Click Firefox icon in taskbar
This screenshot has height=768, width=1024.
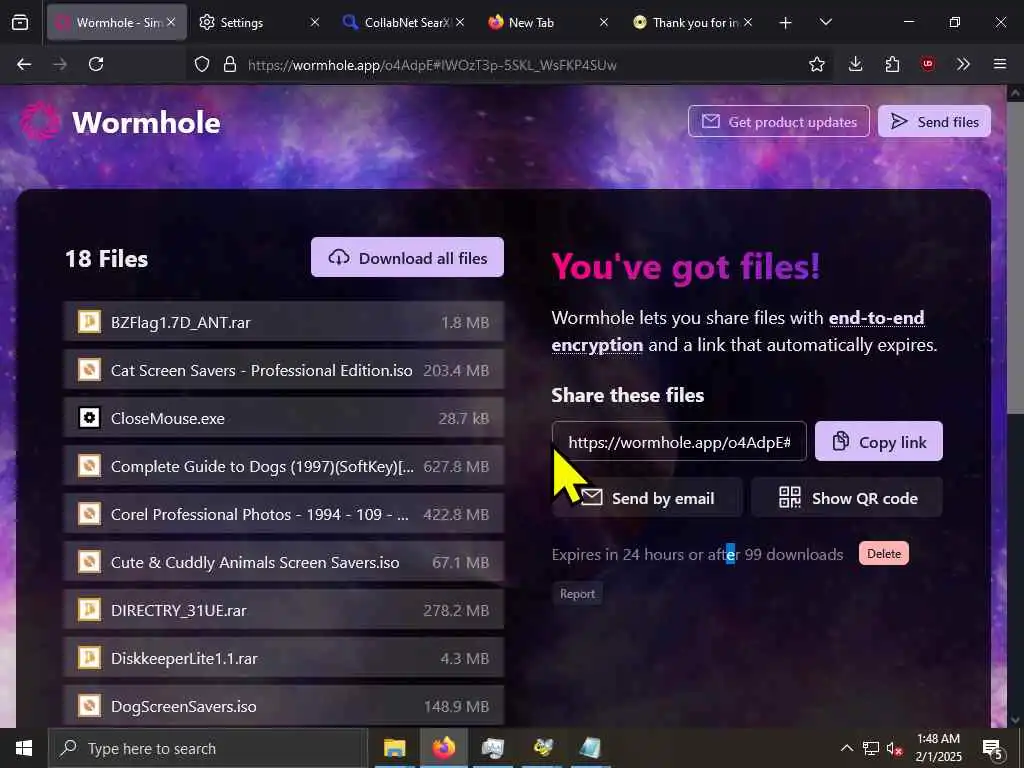click(443, 748)
